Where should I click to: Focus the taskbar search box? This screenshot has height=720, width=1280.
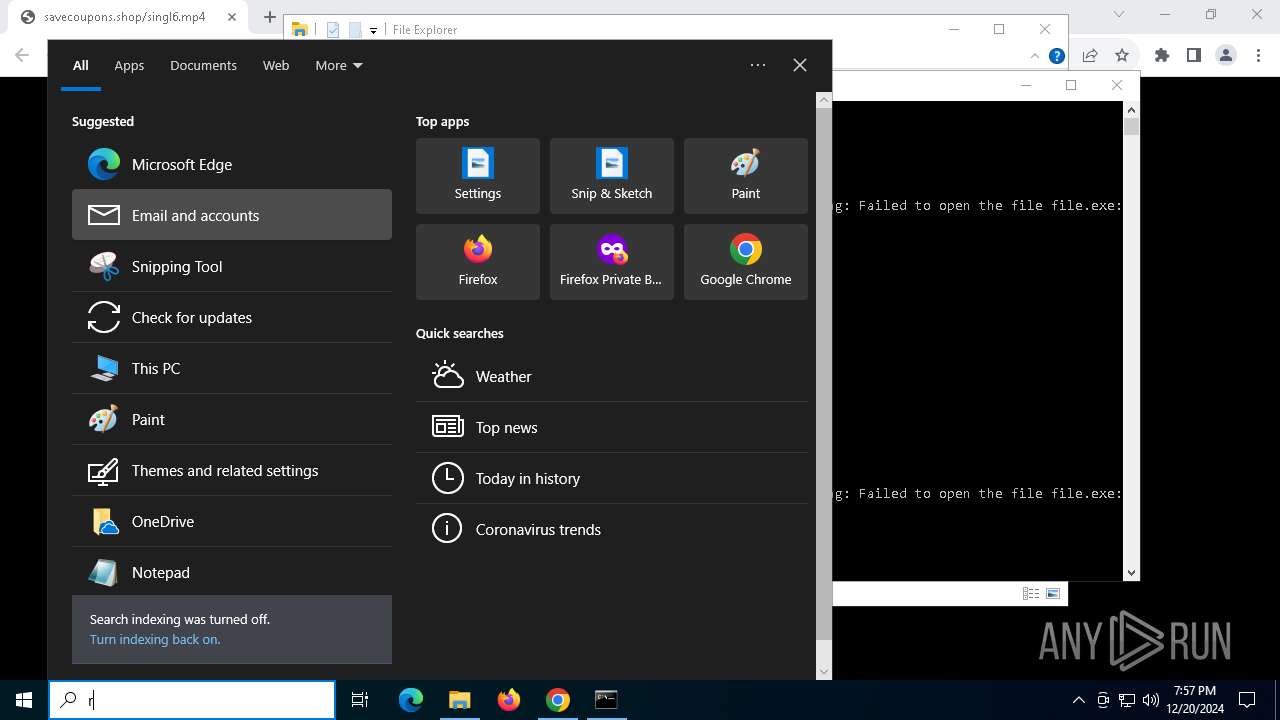point(192,700)
